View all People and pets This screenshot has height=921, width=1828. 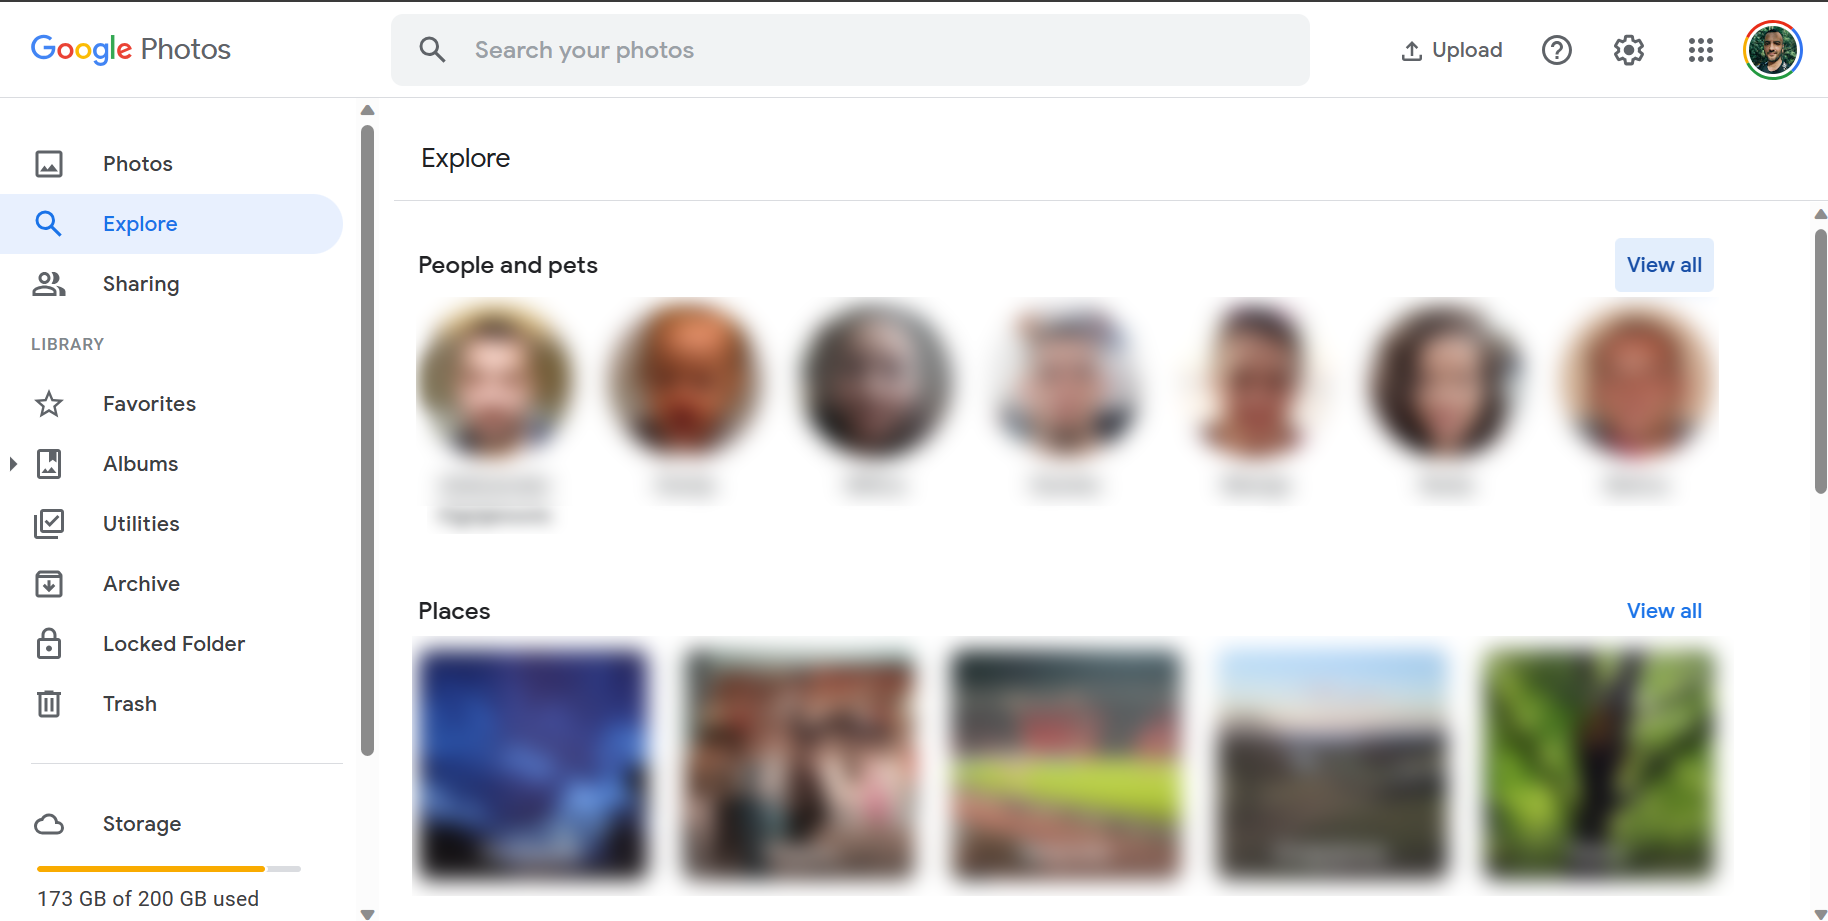pyautogui.click(x=1664, y=265)
